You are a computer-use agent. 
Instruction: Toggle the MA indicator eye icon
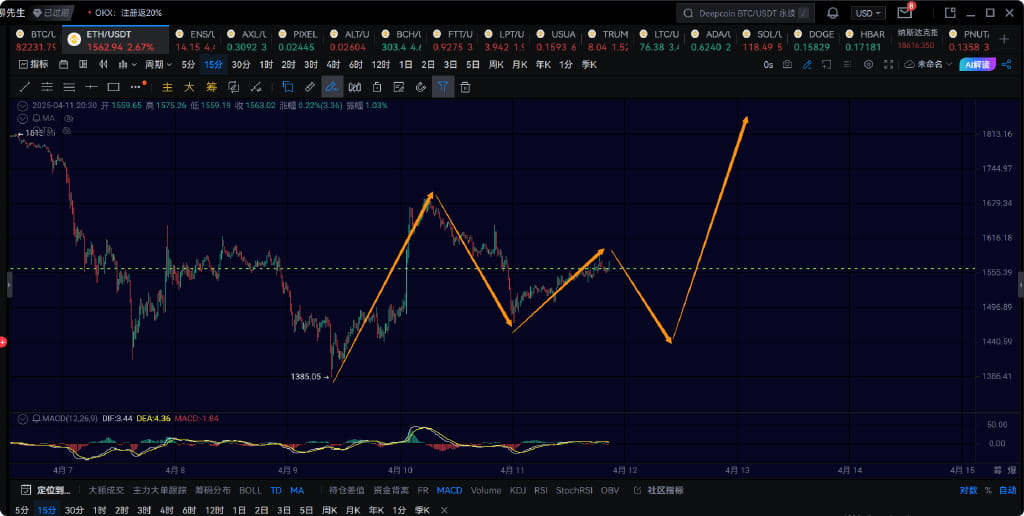click(x=69, y=118)
